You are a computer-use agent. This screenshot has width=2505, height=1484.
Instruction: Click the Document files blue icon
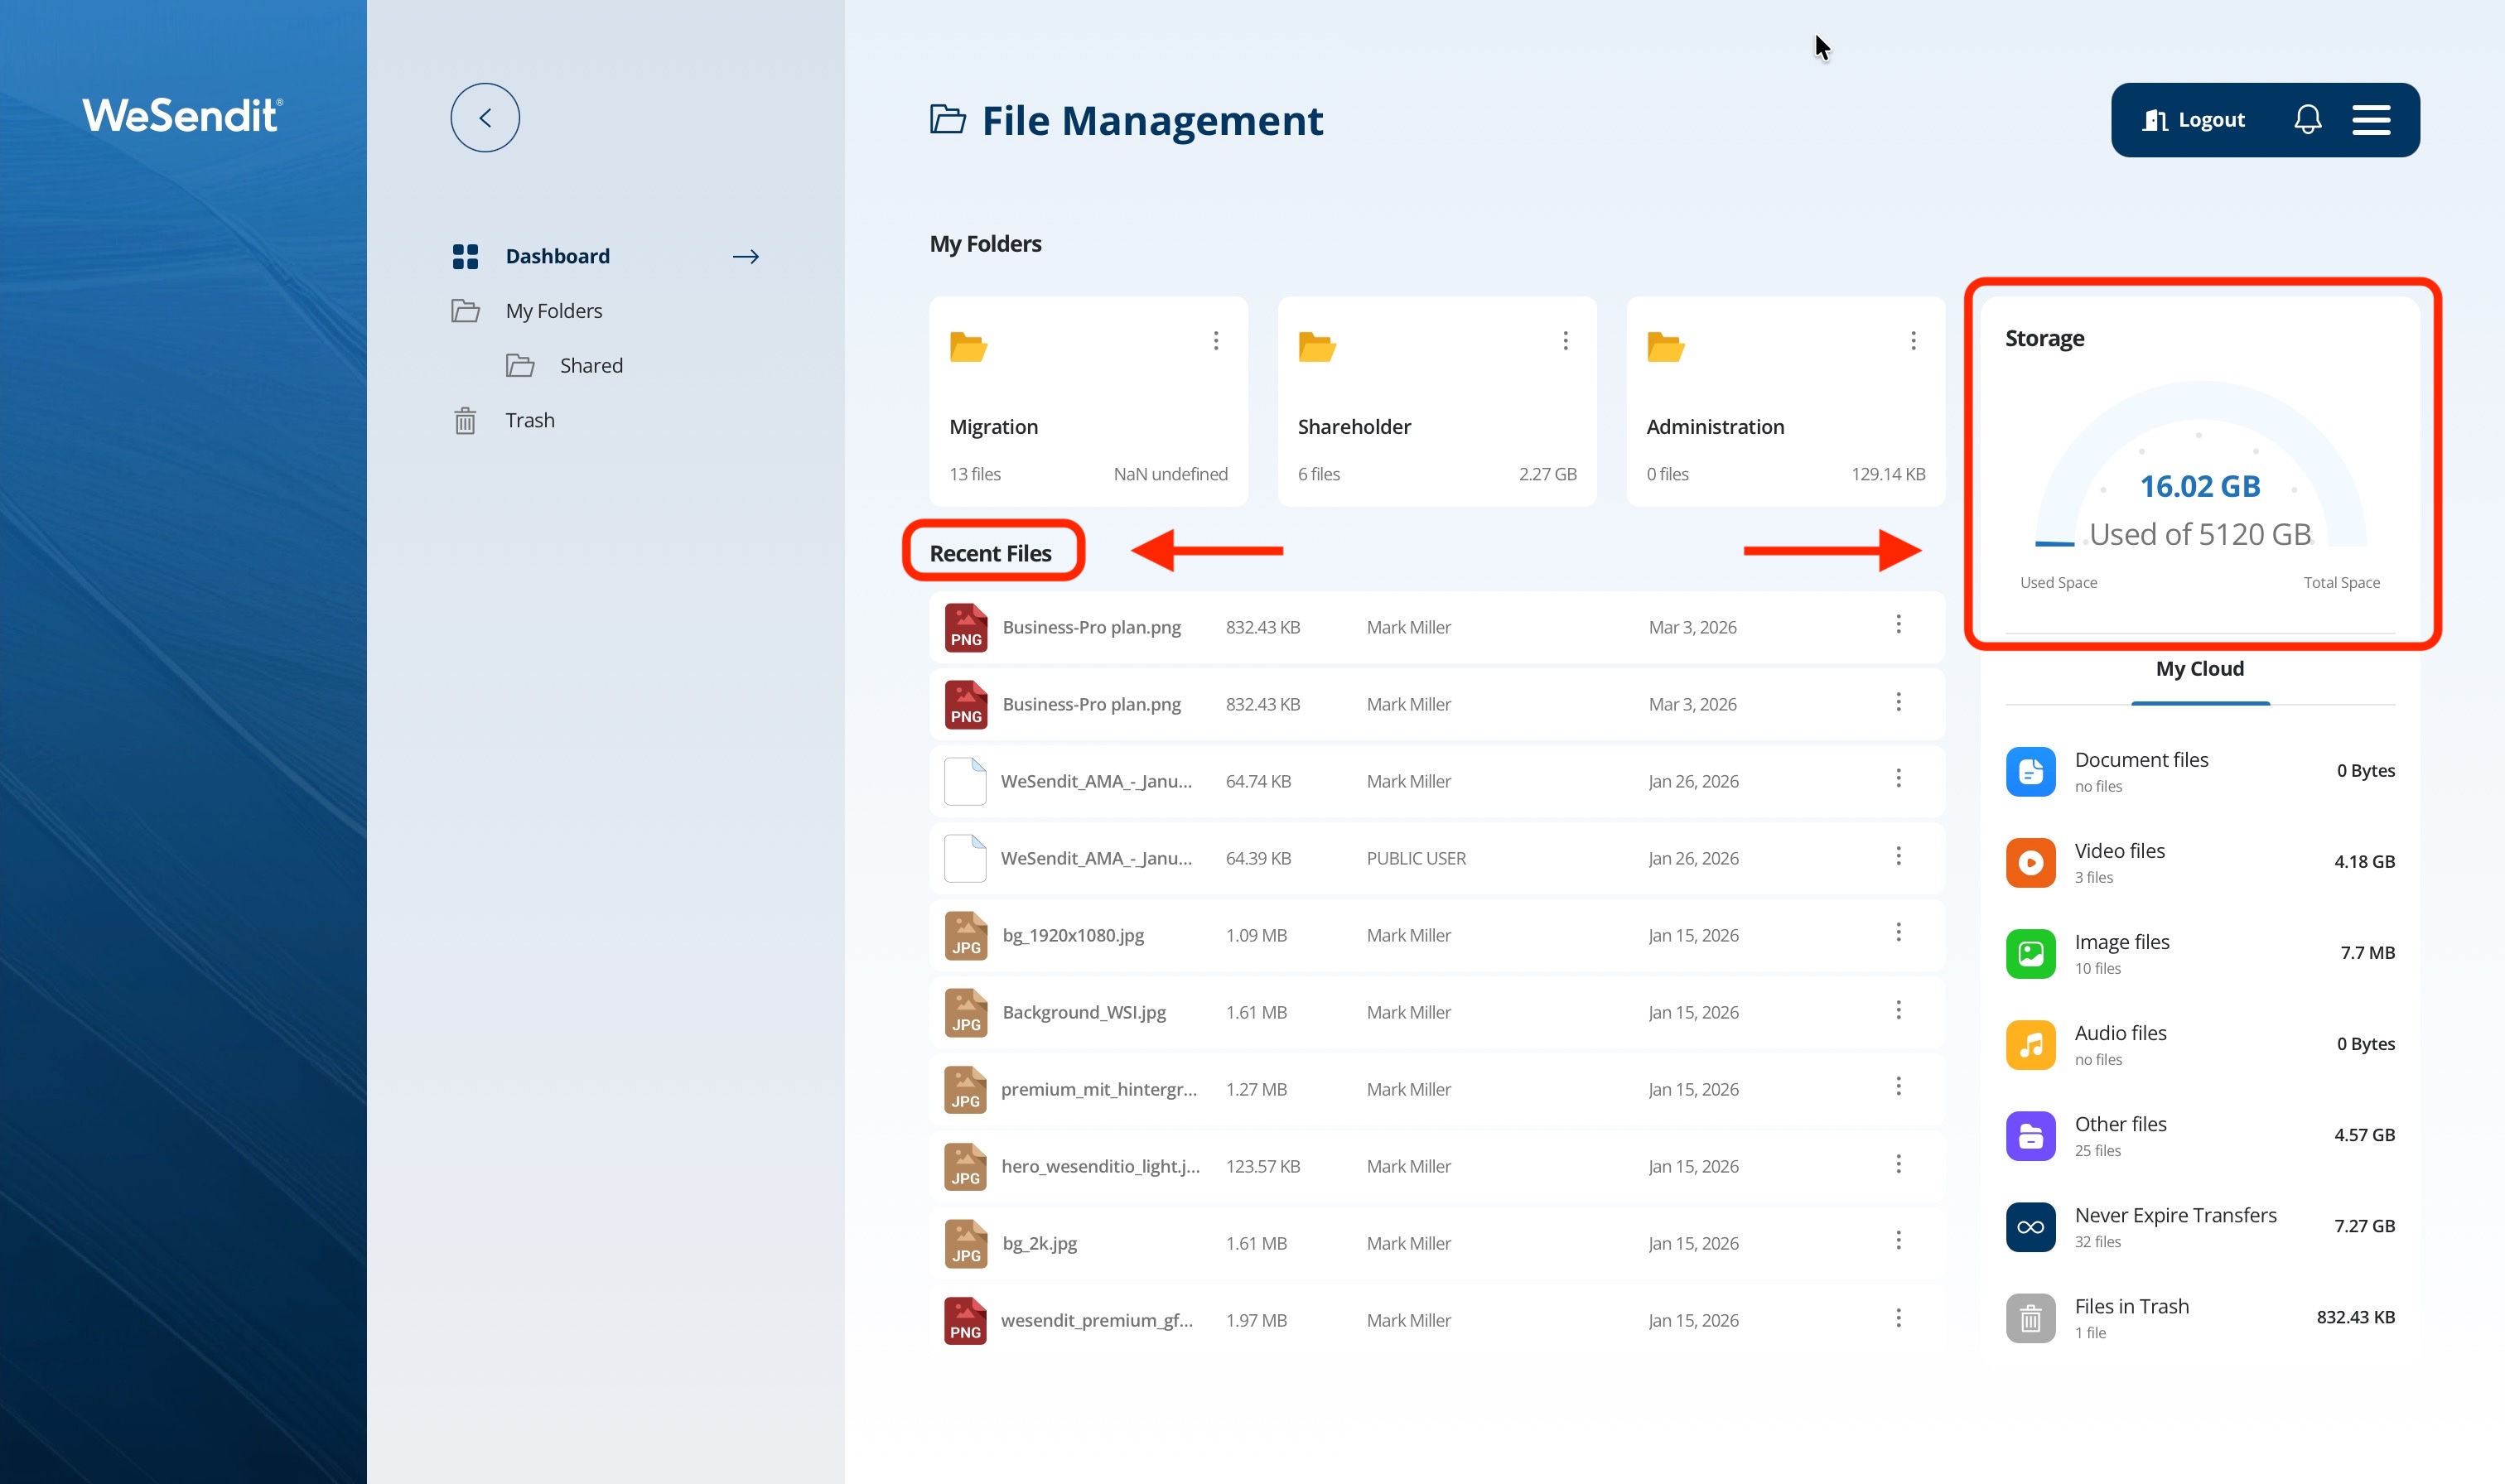coord(2030,771)
